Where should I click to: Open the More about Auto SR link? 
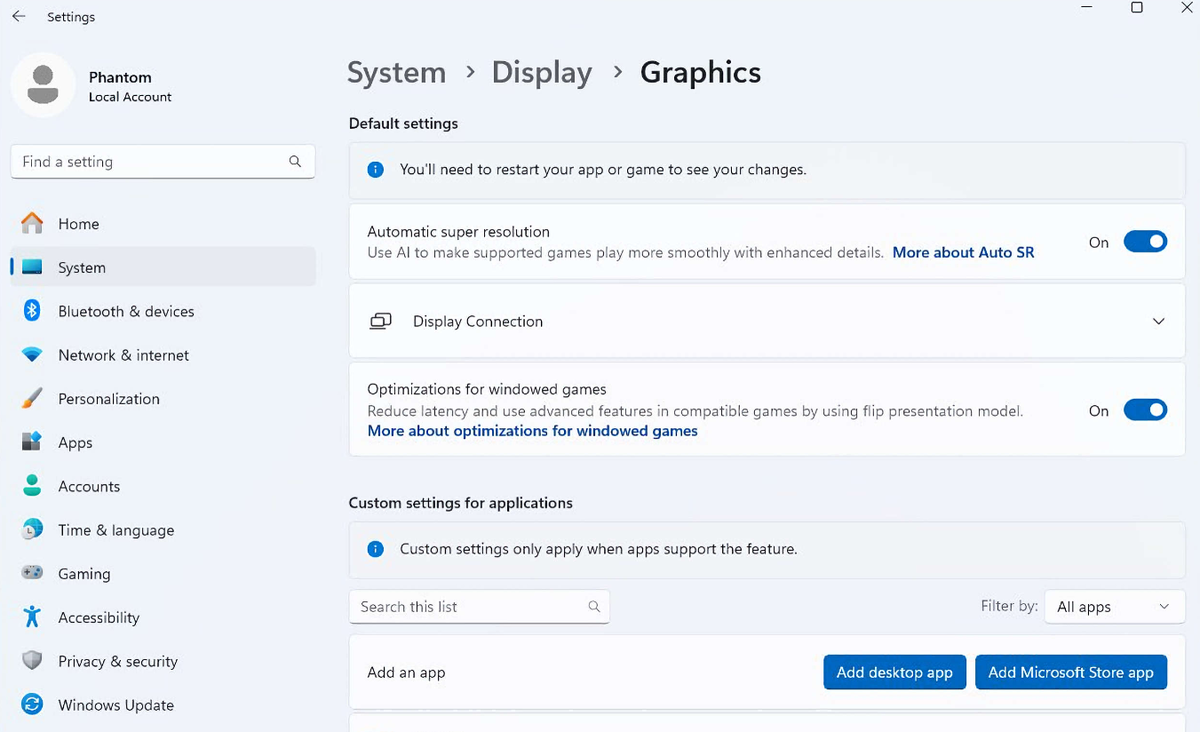(x=963, y=253)
